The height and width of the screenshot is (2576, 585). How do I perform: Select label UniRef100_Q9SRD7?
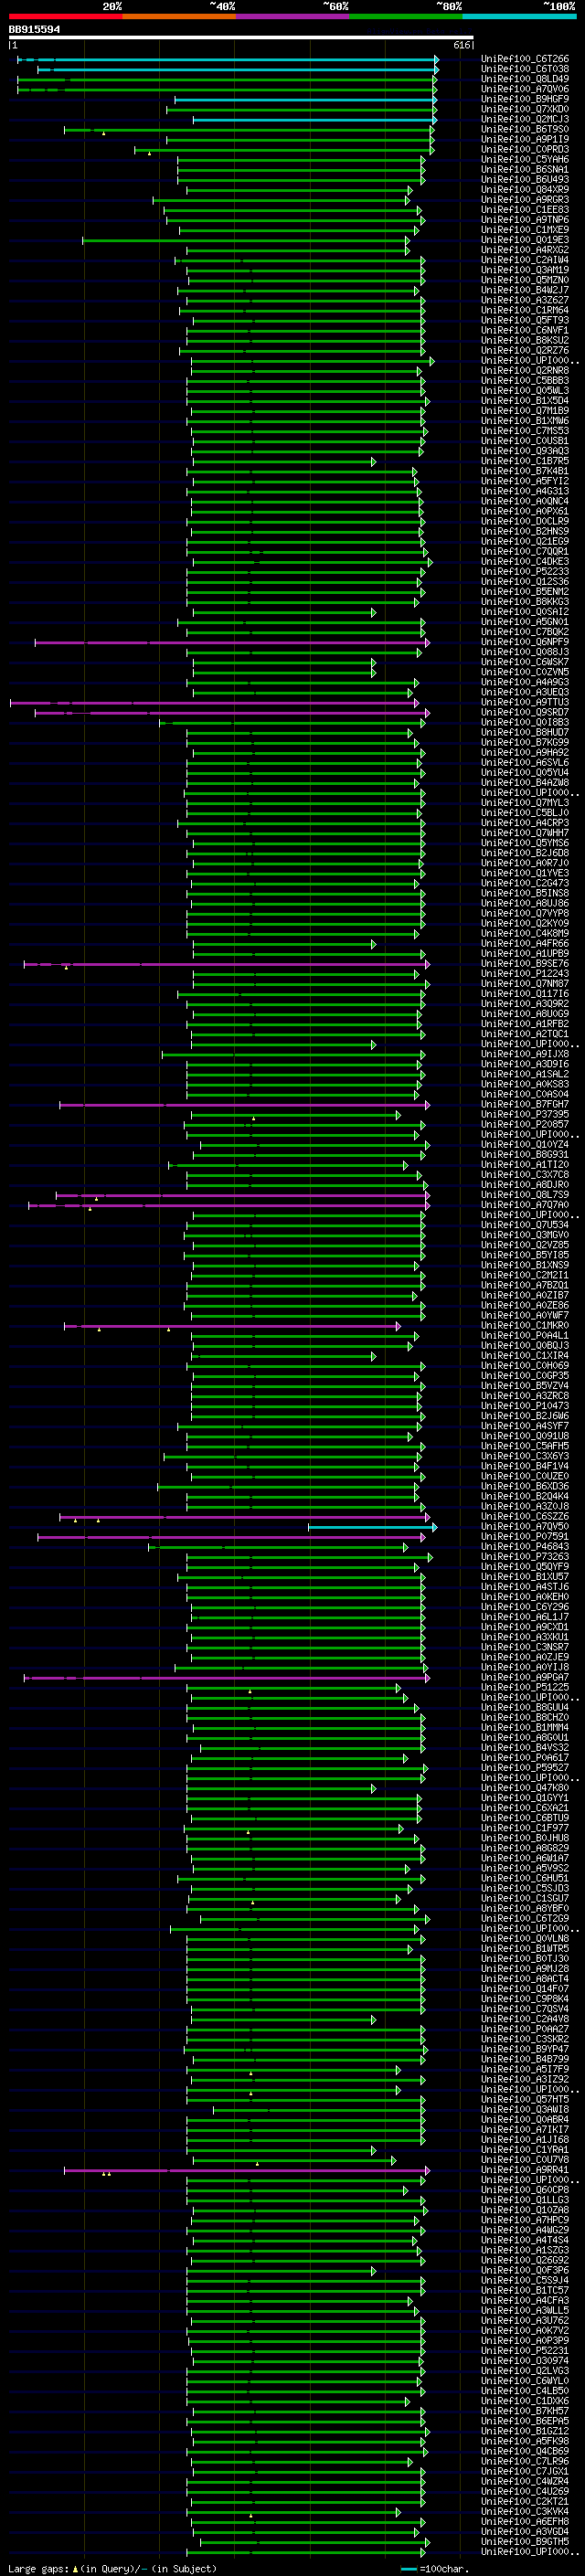click(x=525, y=712)
